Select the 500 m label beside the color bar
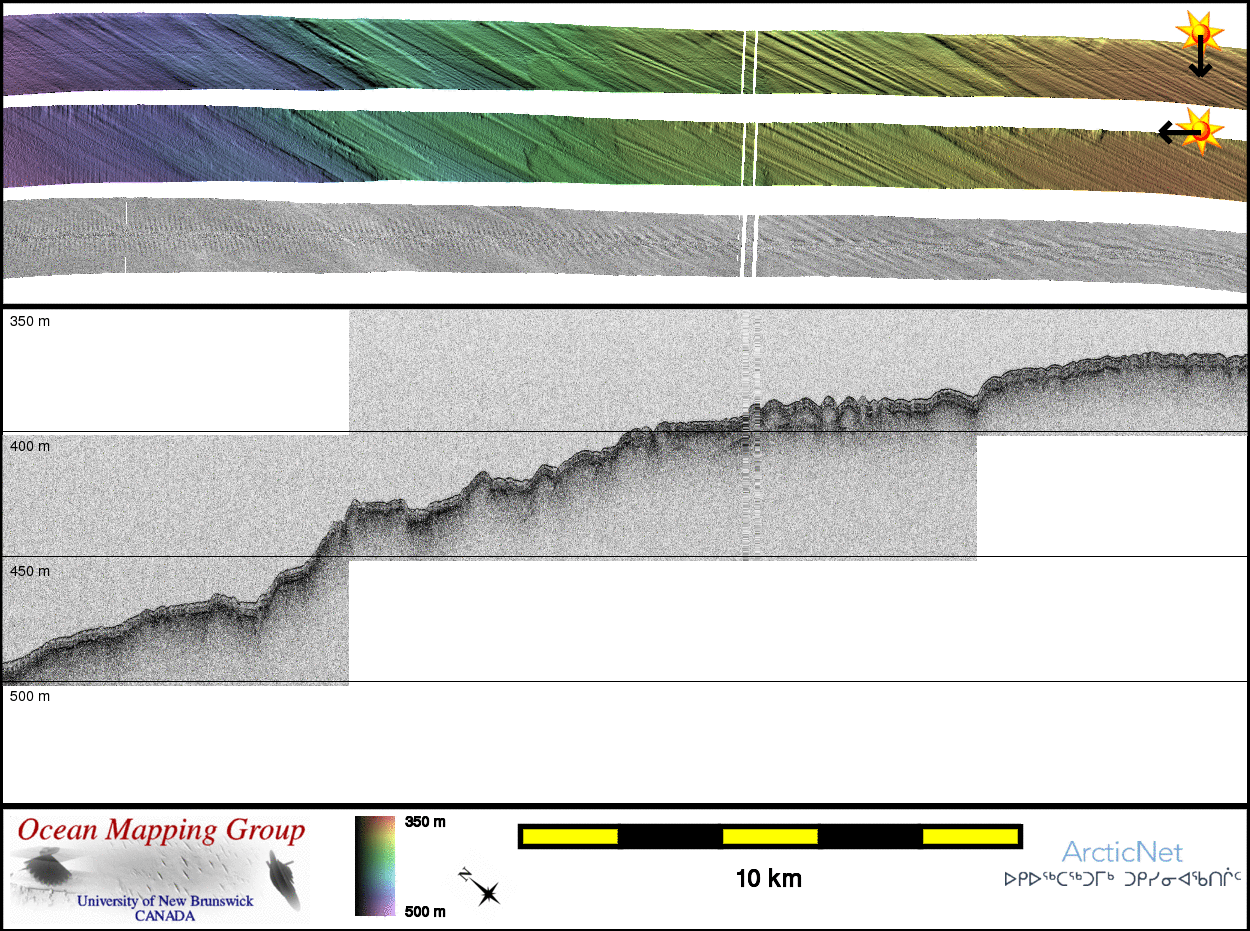Screen dimensions: 1250x931 [425, 911]
